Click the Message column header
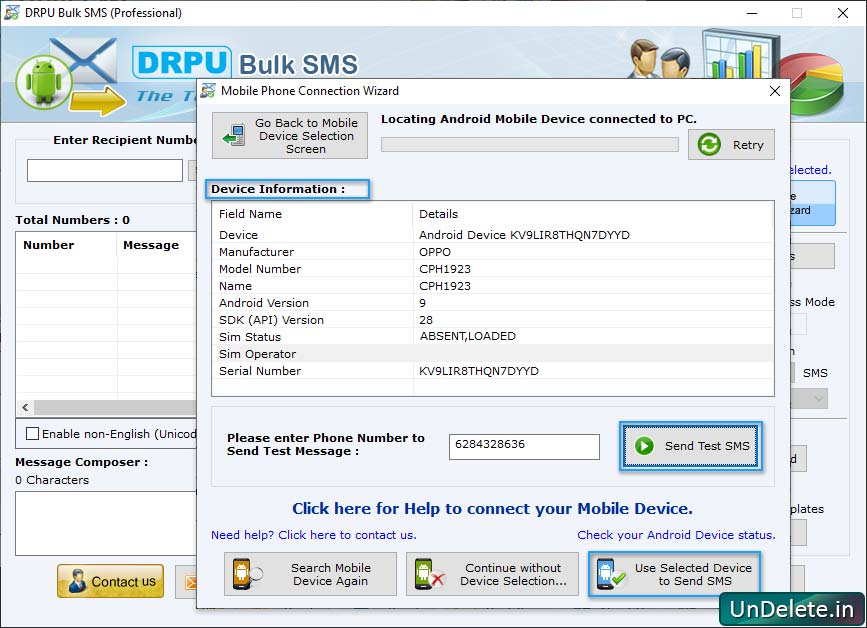This screenshot has height=628, width=867. [x=157, y=245]
